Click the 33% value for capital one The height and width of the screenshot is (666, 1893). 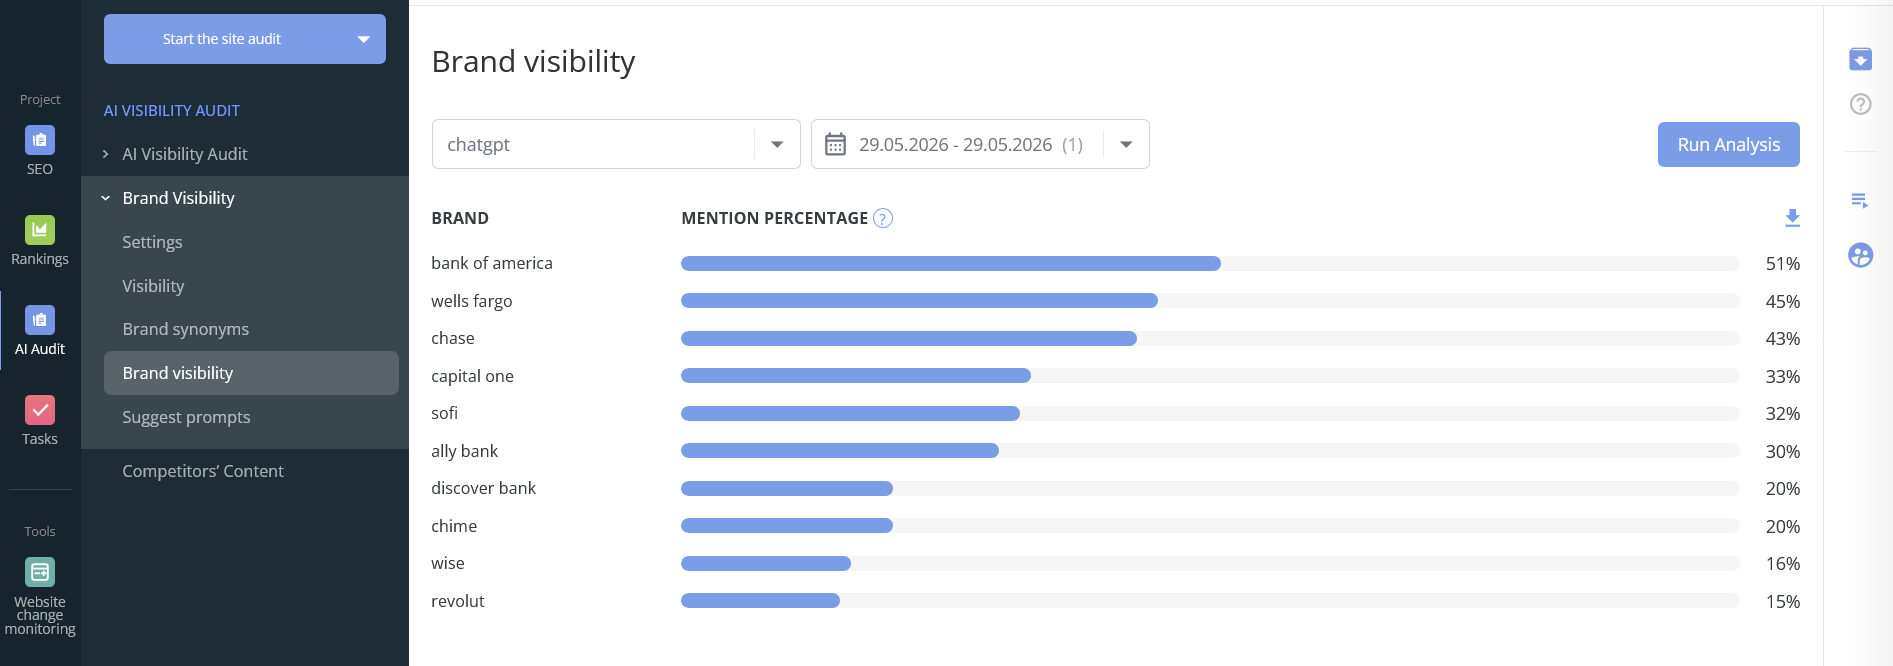pos(1782,377)
